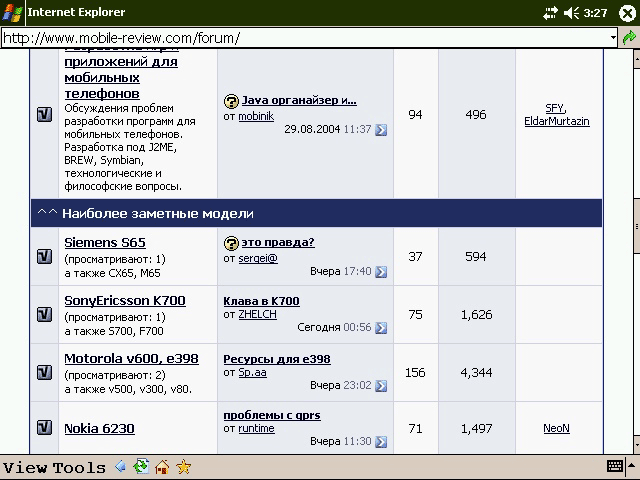The height and width of the screenshot is (480, 640).
Task: Open the Ресурсы для e398 thread
Action: point(277,359)
